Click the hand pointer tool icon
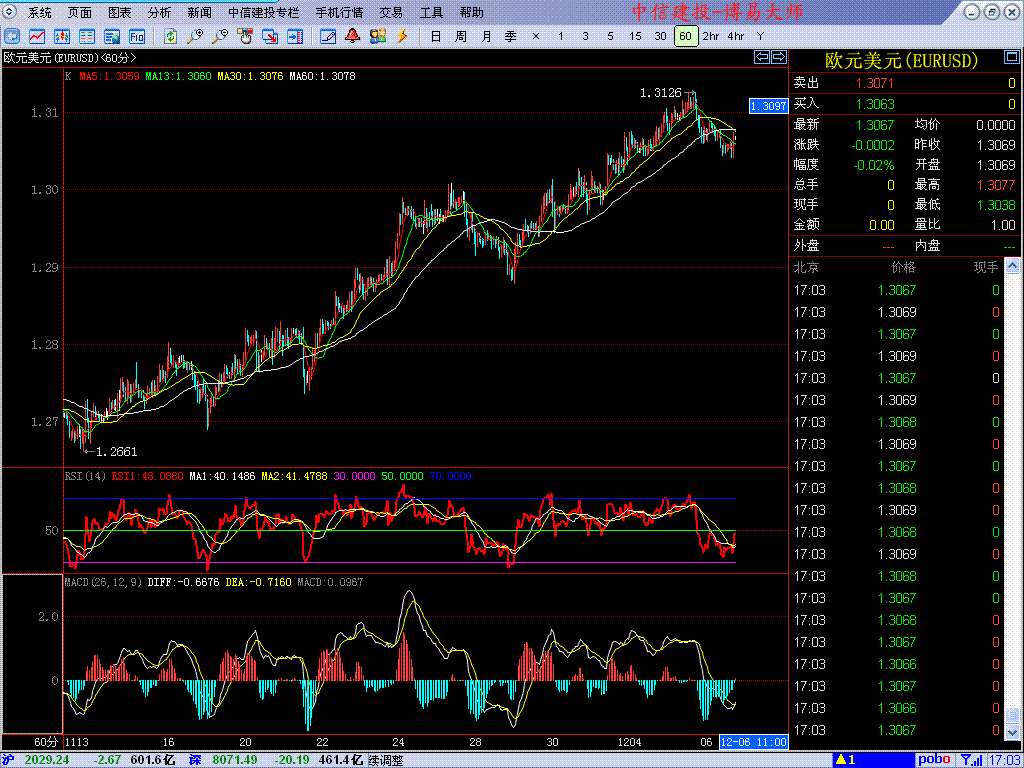Viewport: 1024px width, 768px height. click(245, 36)
